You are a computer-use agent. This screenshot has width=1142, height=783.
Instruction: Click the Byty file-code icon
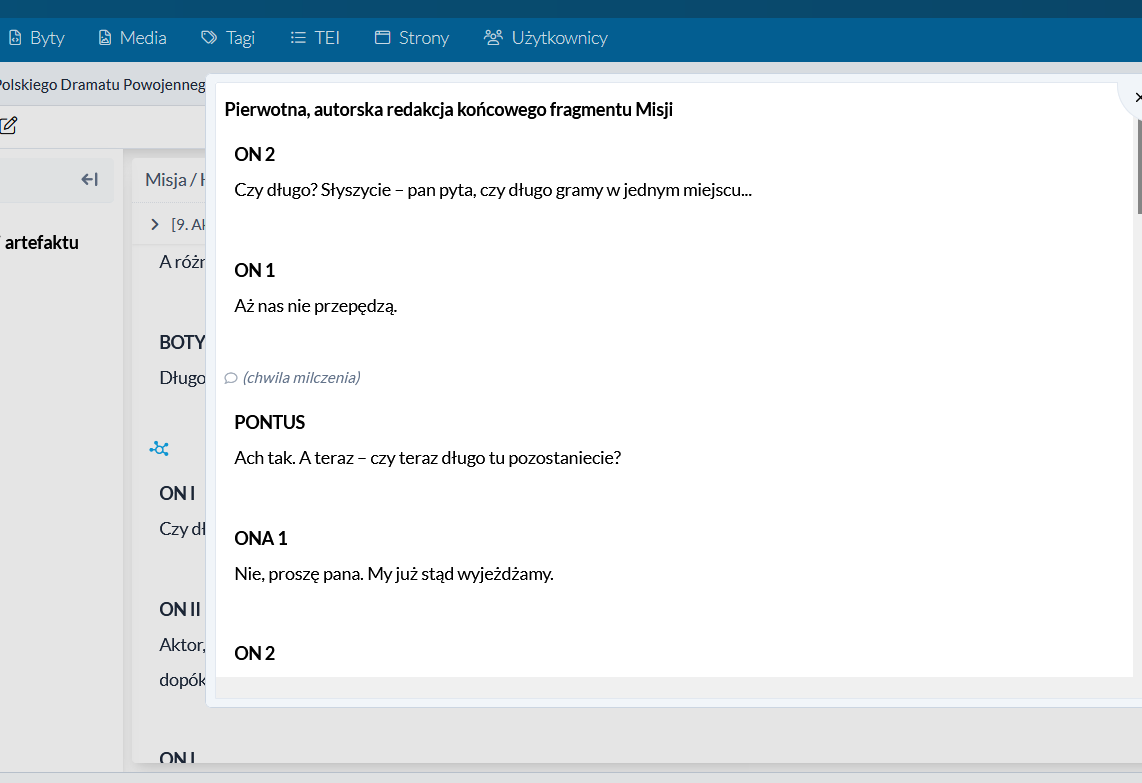[x=15, y=38]
